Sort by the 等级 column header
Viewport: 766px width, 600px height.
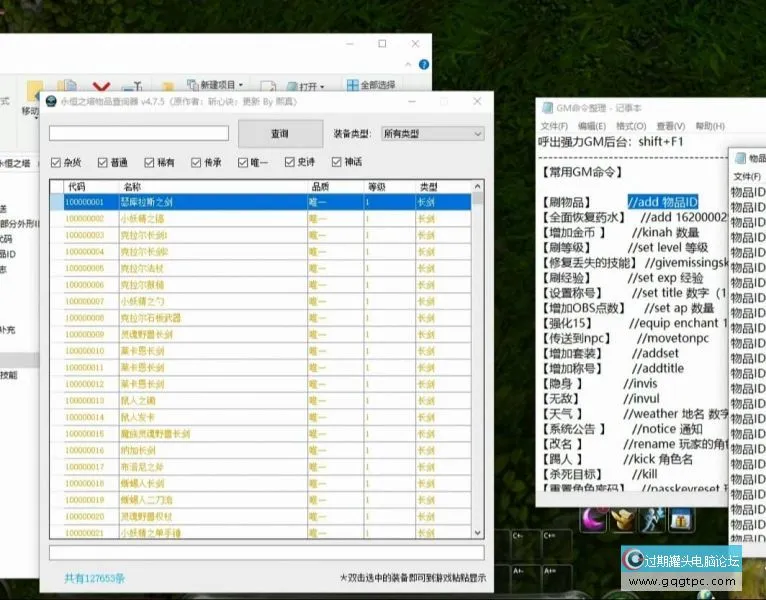[389, 187]
